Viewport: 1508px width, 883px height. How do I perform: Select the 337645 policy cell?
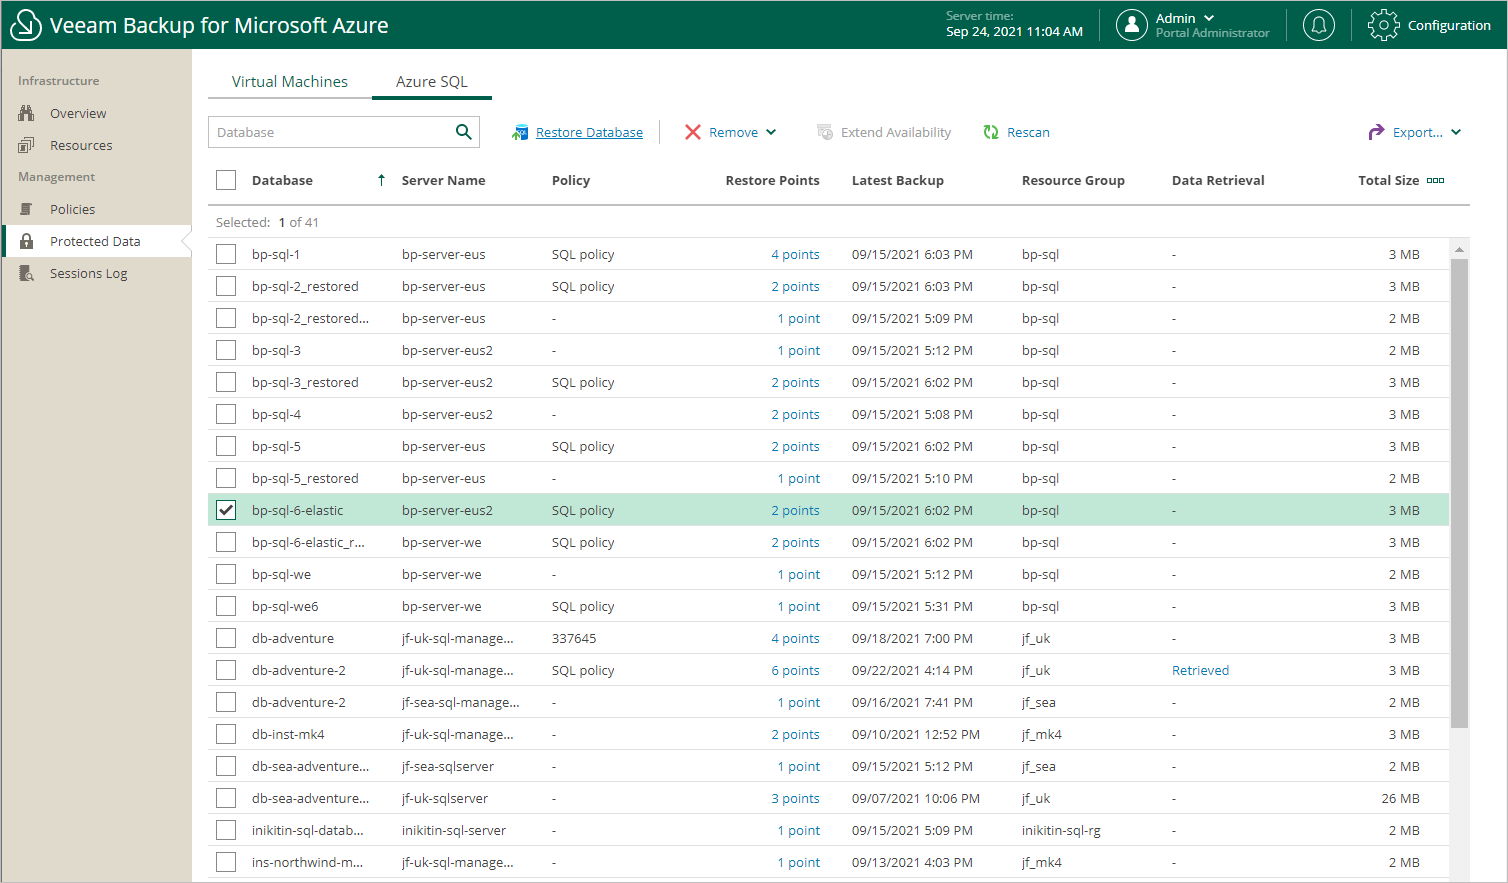(x=574, y=638)
